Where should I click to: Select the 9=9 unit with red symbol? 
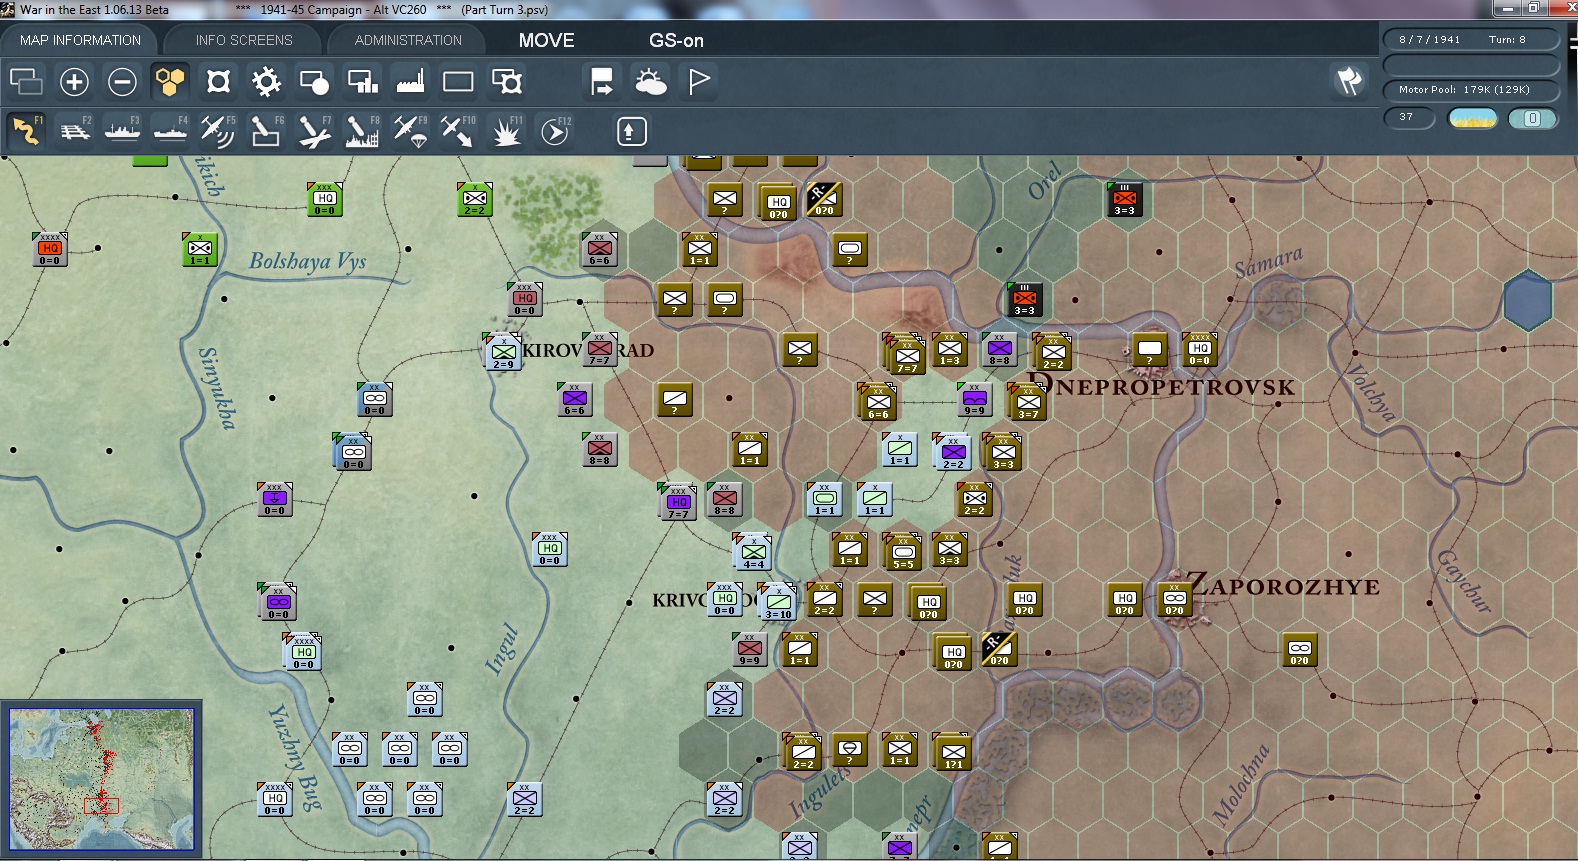[x=750, y=650]
